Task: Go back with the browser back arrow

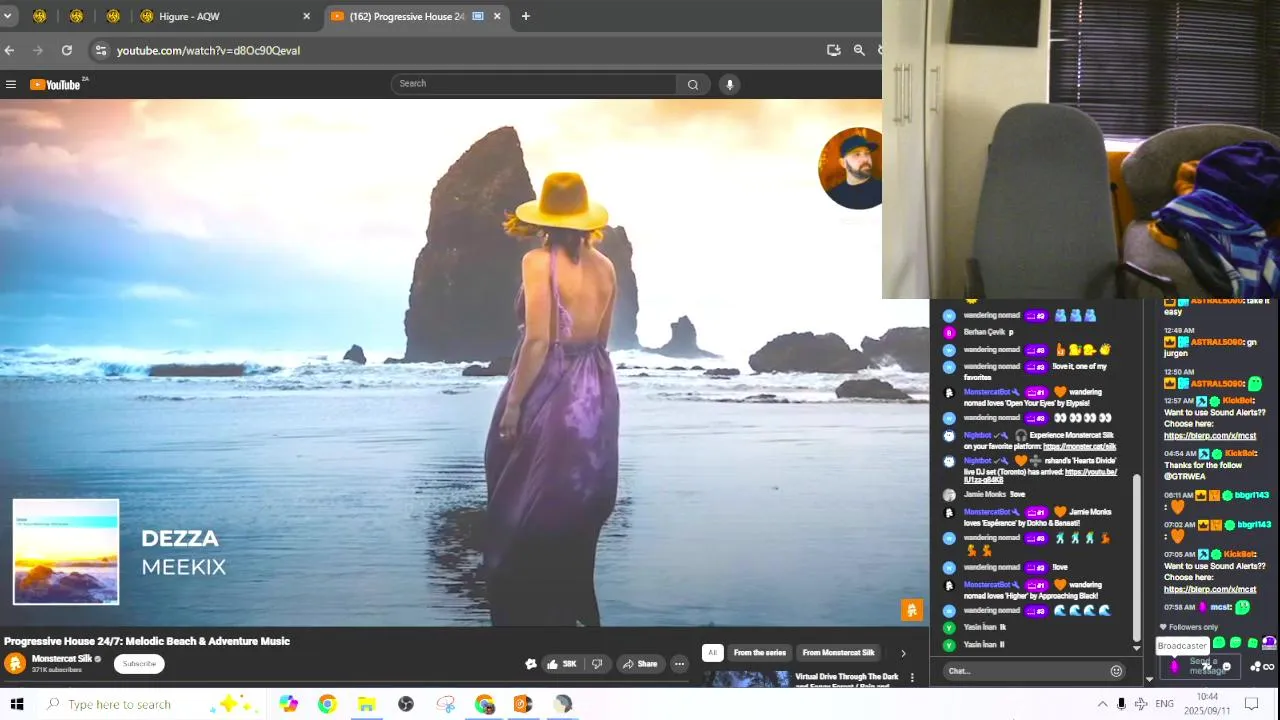Action: tap(9, 50)
